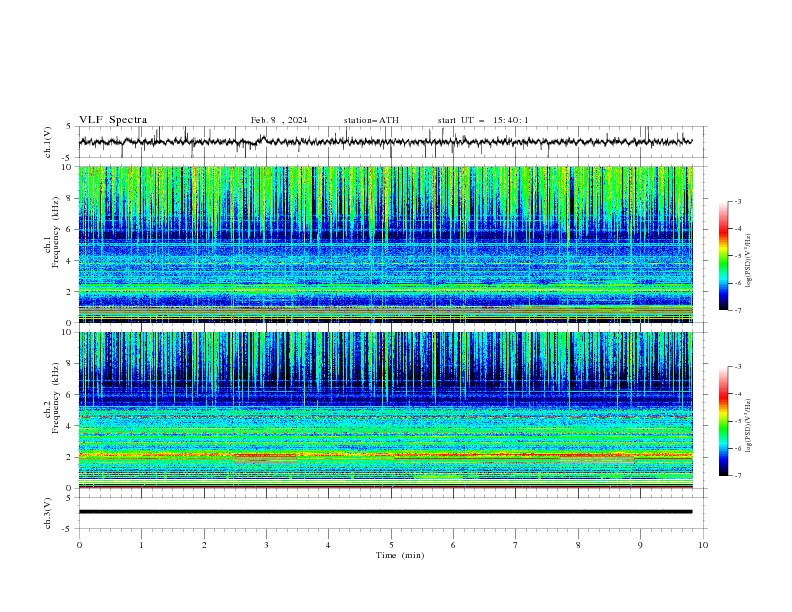The height and width of the screenshot is (612, 792).
Task: Click the "8" minute tick label on the time axis
Action: (578, 545)
